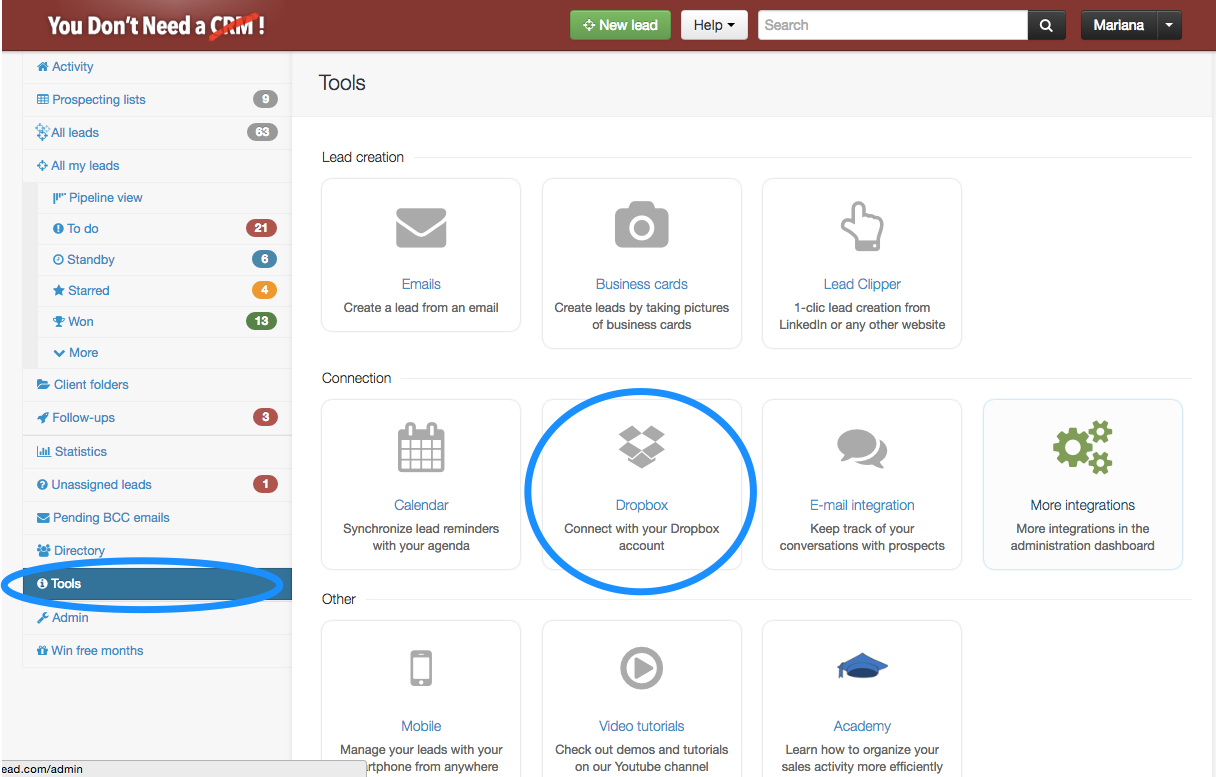
Task: Open the Business cards link
Action: tap(641, 284)
